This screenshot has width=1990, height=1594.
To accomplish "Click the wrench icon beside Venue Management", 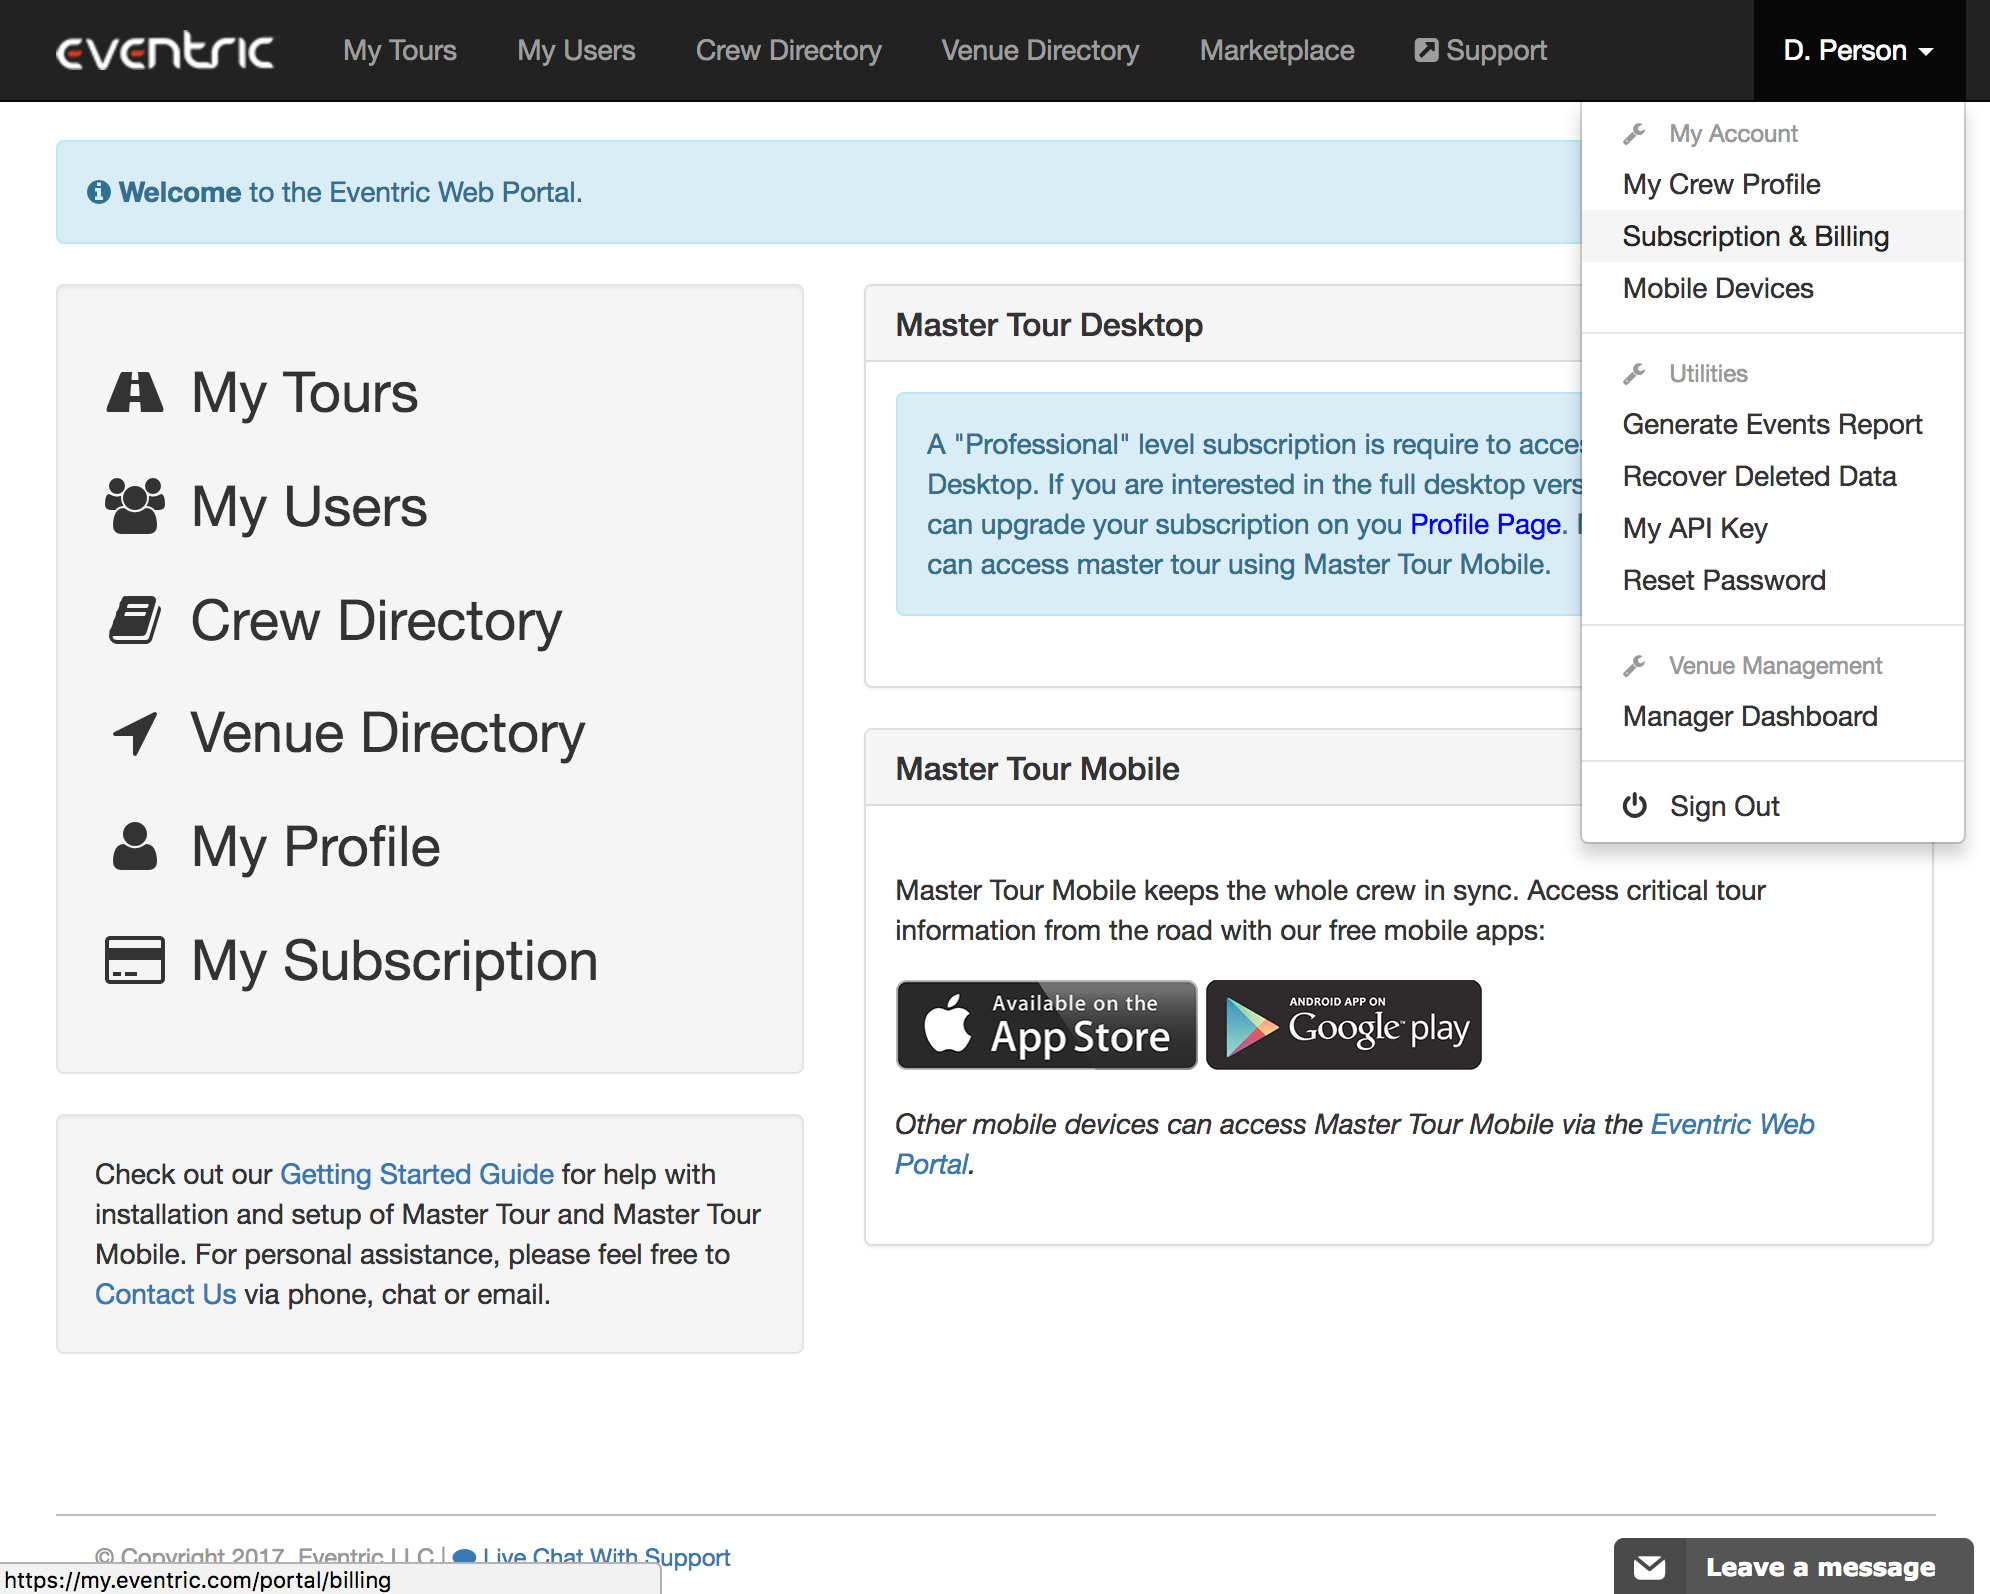I will point(1634,665).
